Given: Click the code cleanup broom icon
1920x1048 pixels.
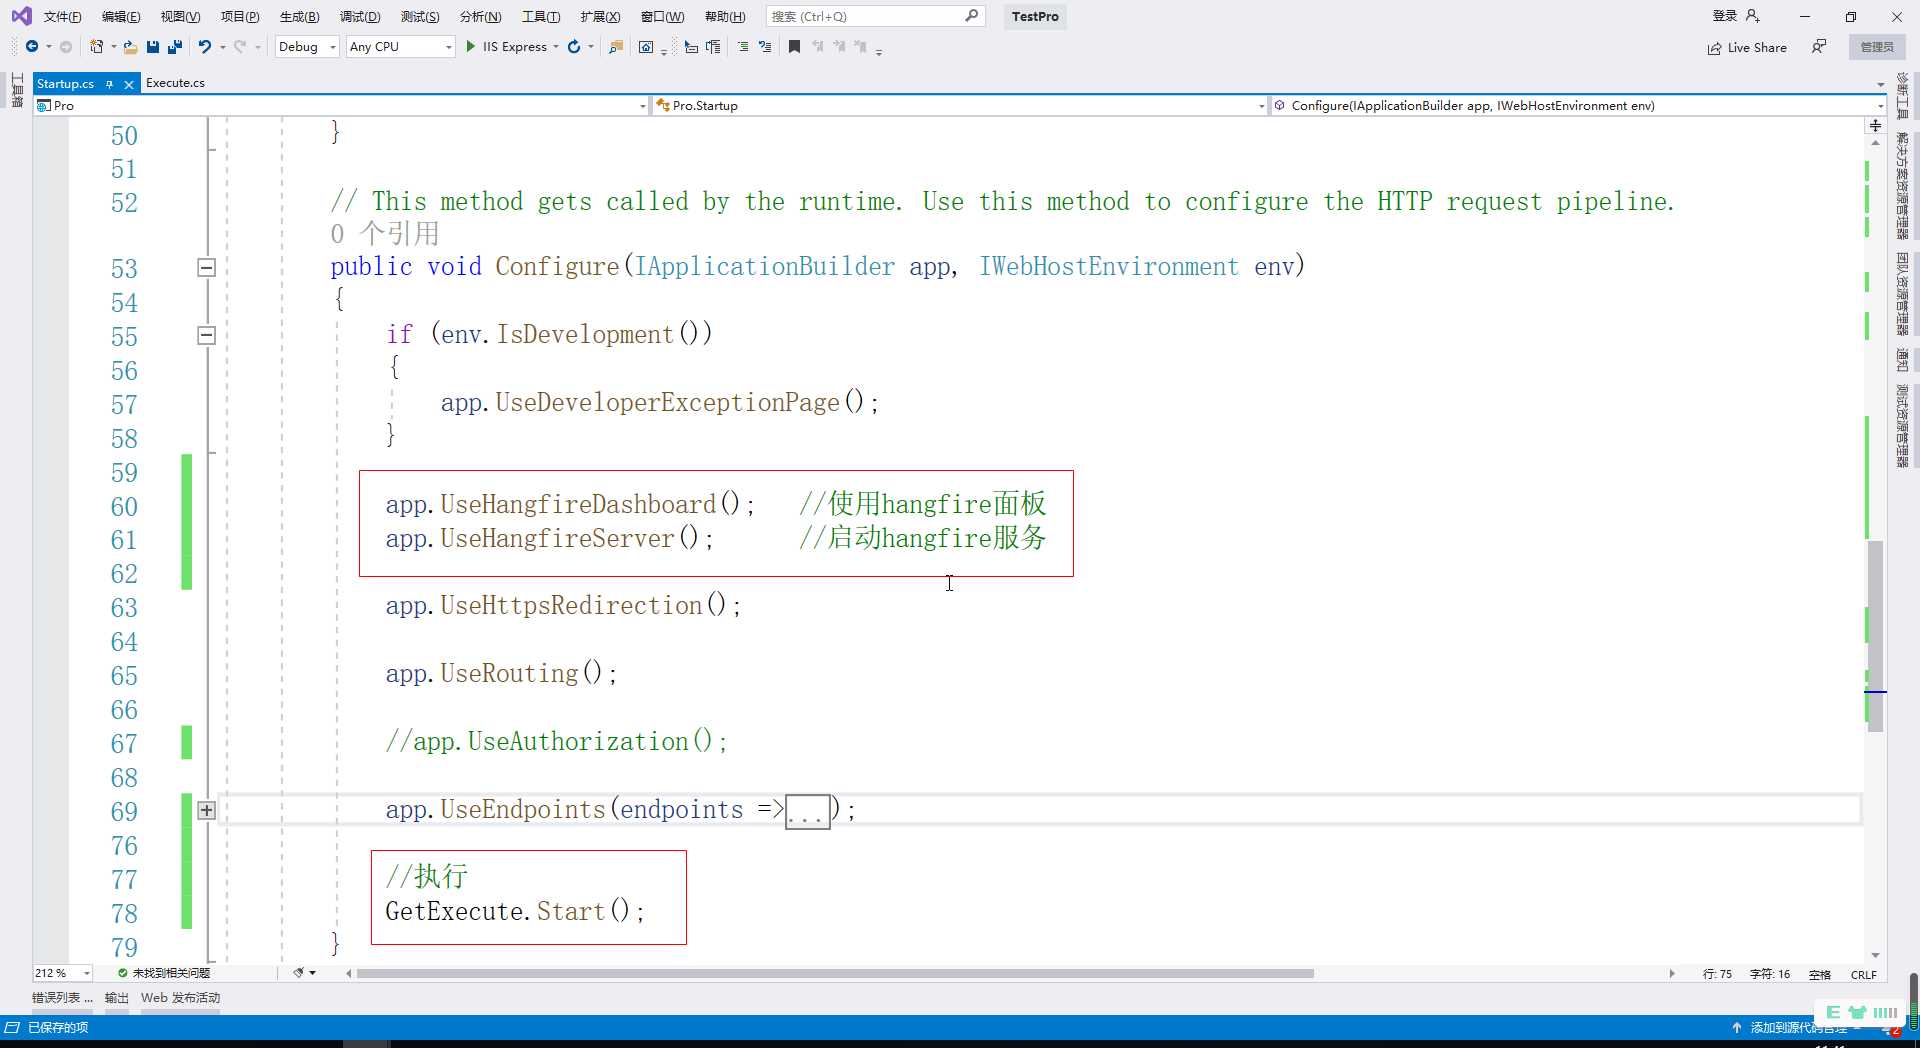Looking at the screenshot, I should (x=298, y=973).
